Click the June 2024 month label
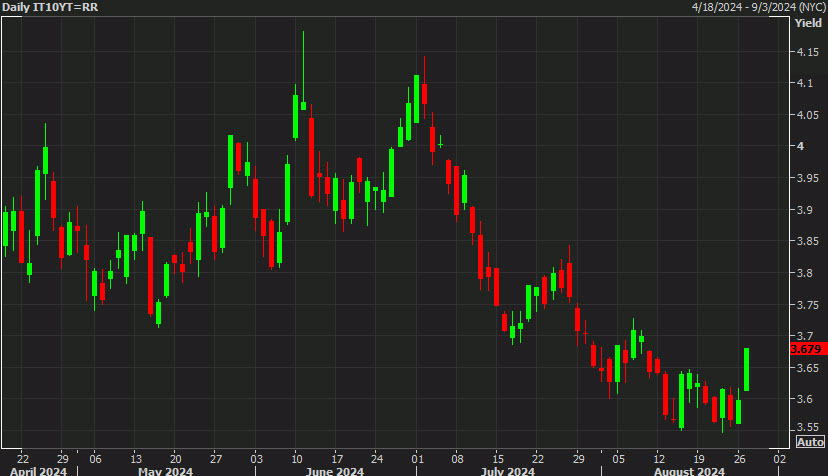The height and width of the screenshot is (476, 828). (x=334, y=469)
